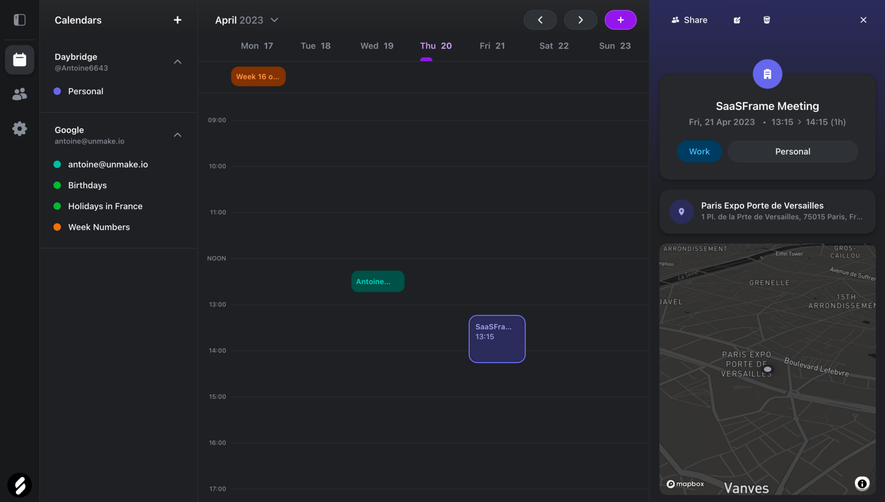The width and height of the screenshot is (885, 502).
Task: Select the Personal tag on the event
Action: (x=792, y=151)
